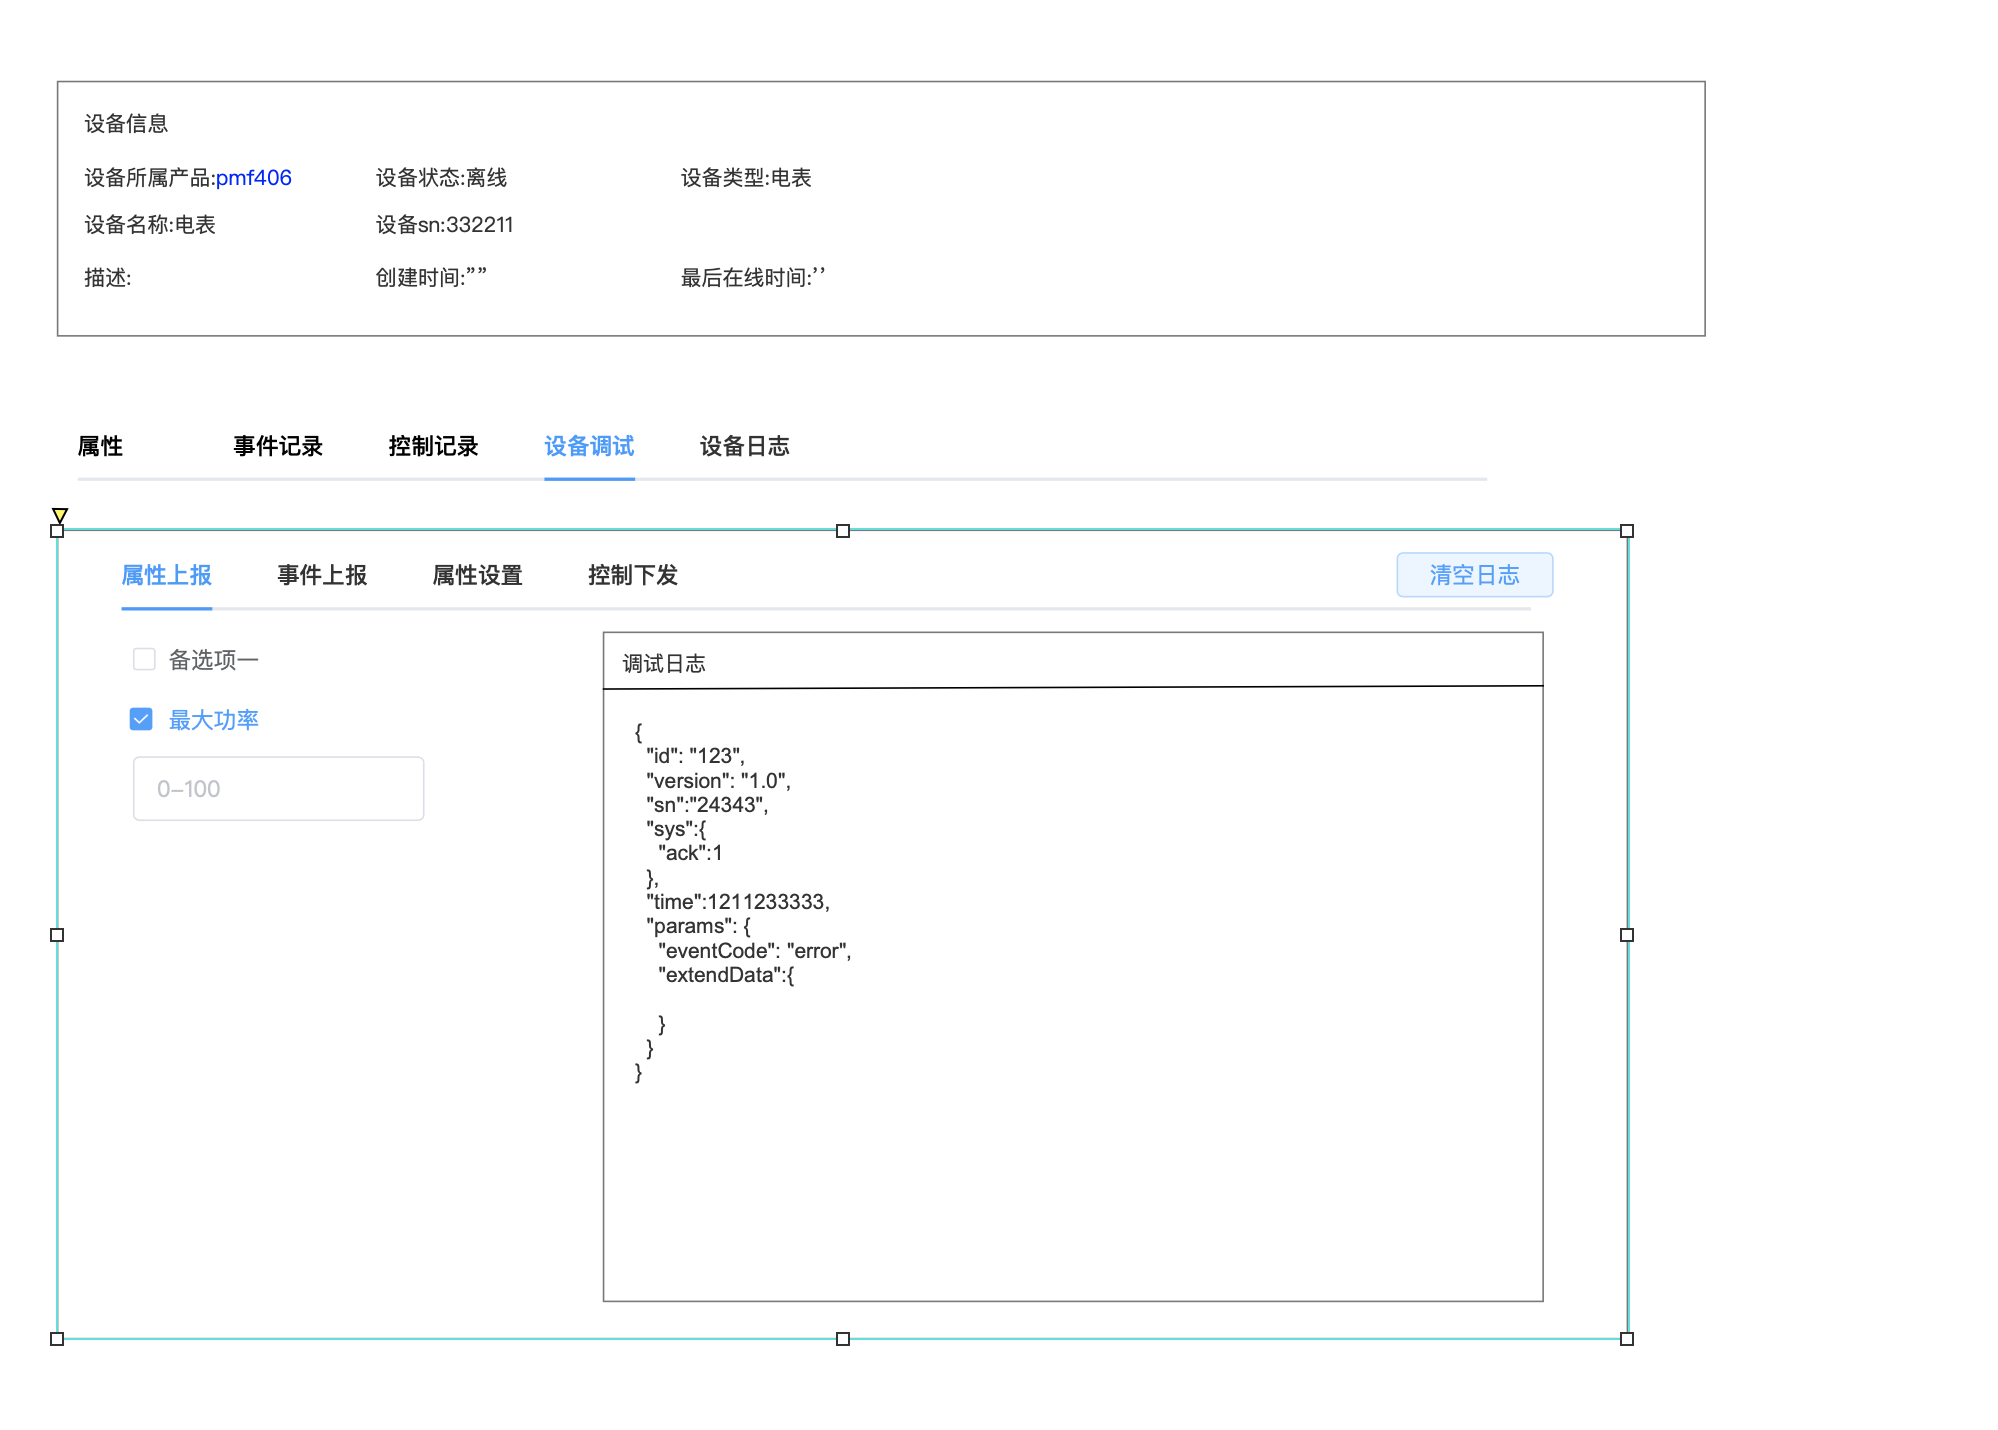Click the bottom-left selection resize handle
This screenshot has height=1430, width=1998.
(57, 1338)
